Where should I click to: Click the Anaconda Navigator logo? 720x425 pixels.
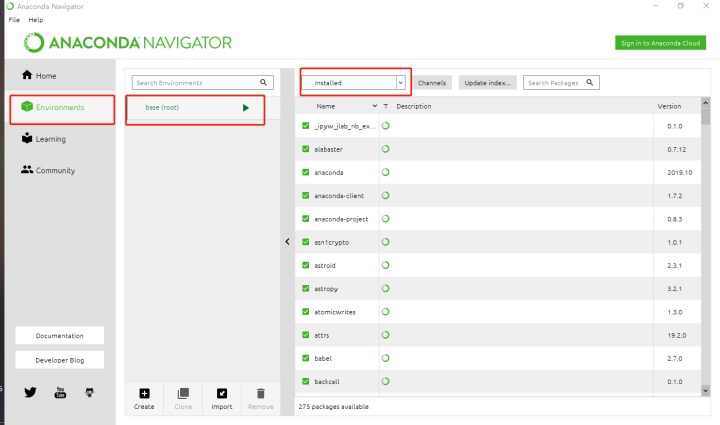click(128, 43)
